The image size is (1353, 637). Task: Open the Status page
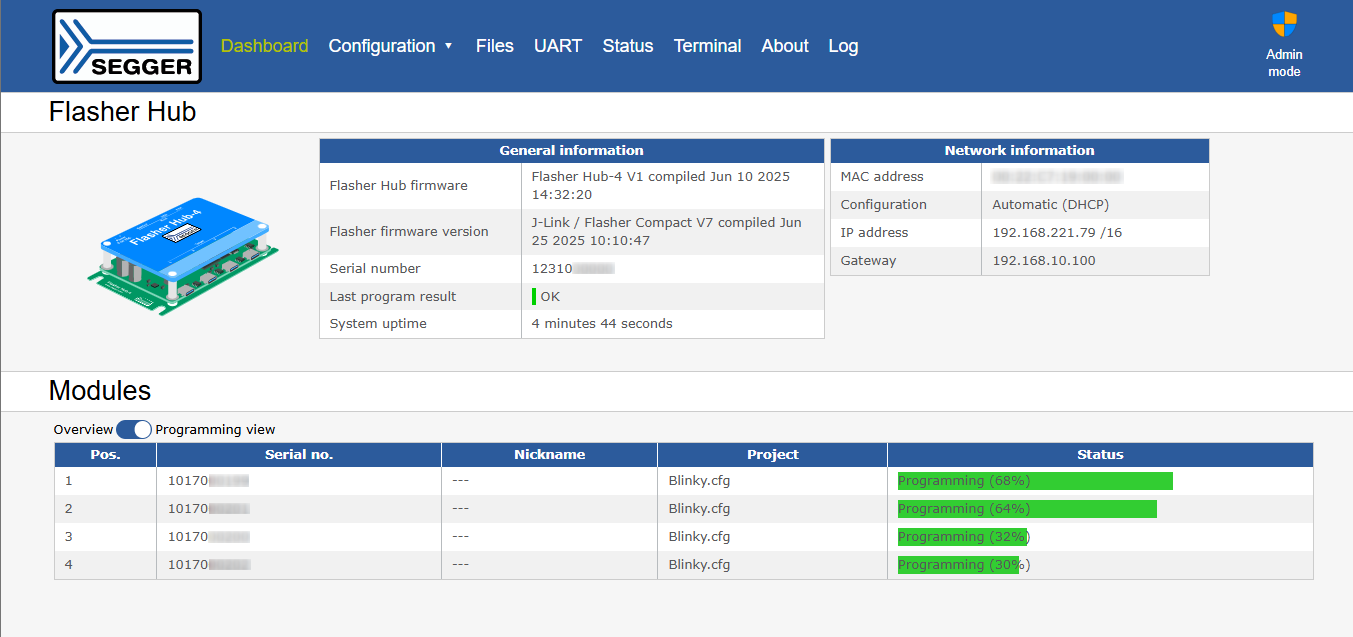click(628, 46)
